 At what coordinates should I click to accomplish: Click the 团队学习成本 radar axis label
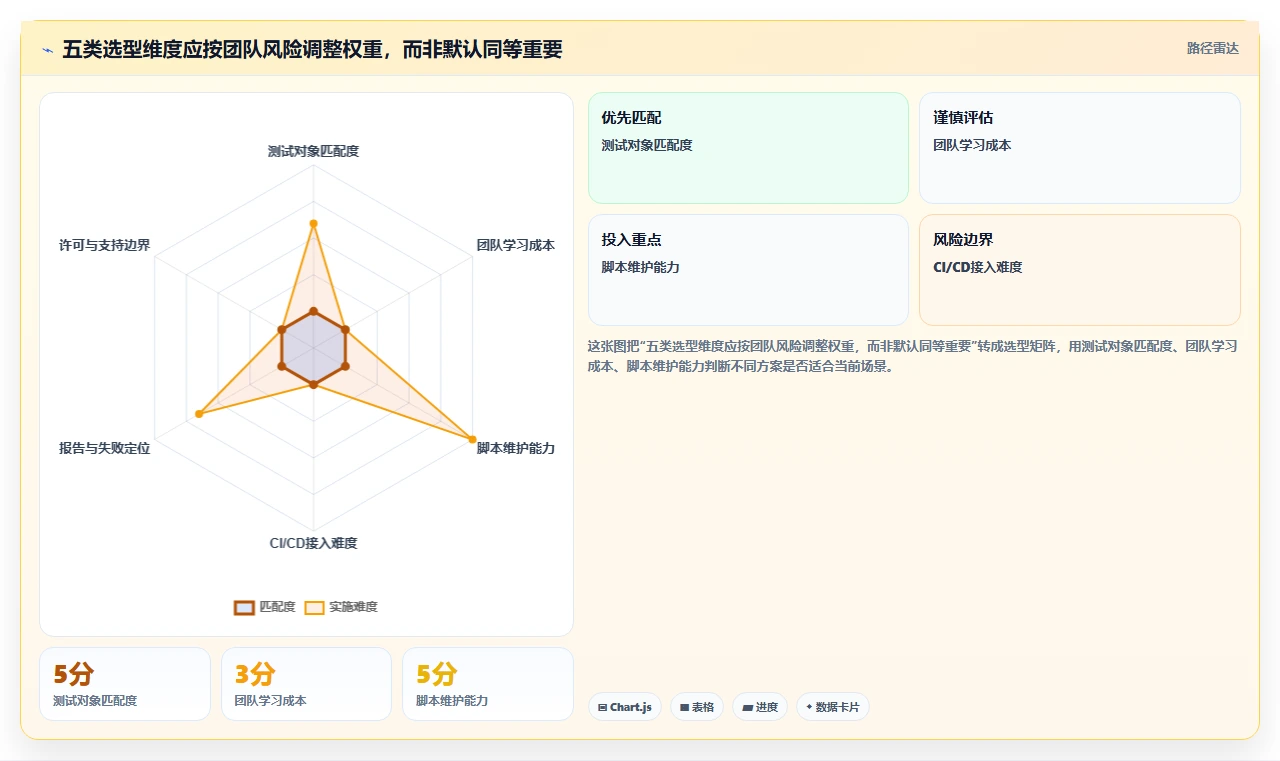pos(516,245)
